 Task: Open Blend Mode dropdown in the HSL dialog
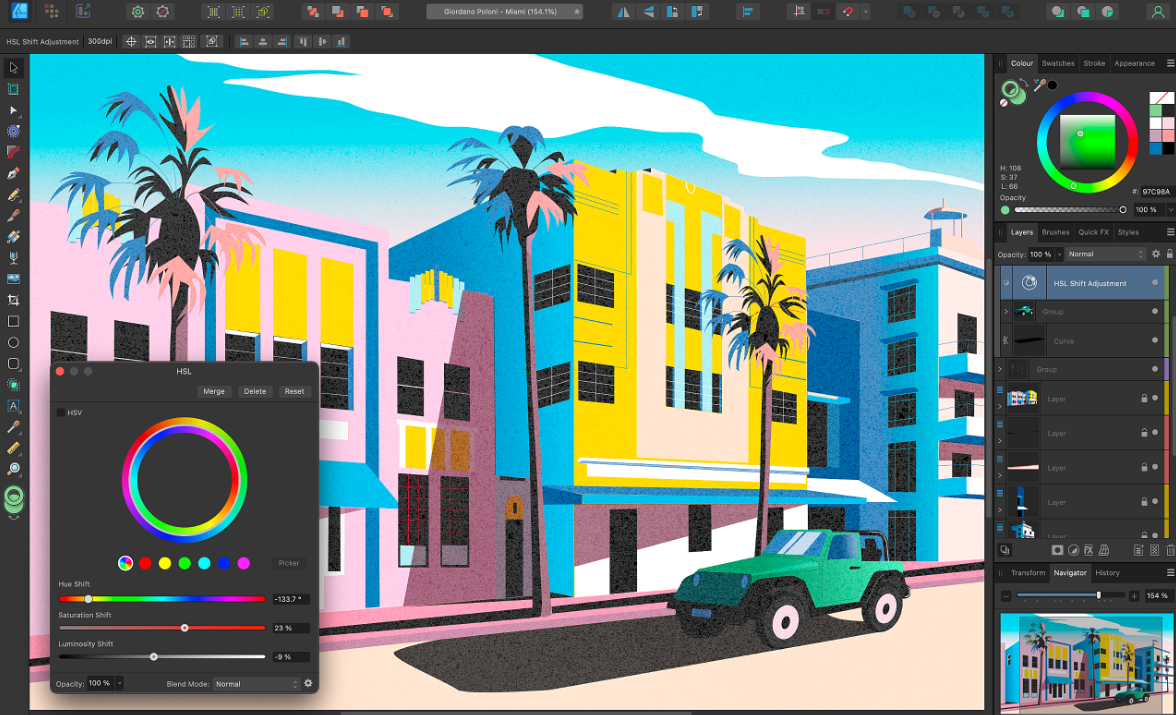(256, 684)
